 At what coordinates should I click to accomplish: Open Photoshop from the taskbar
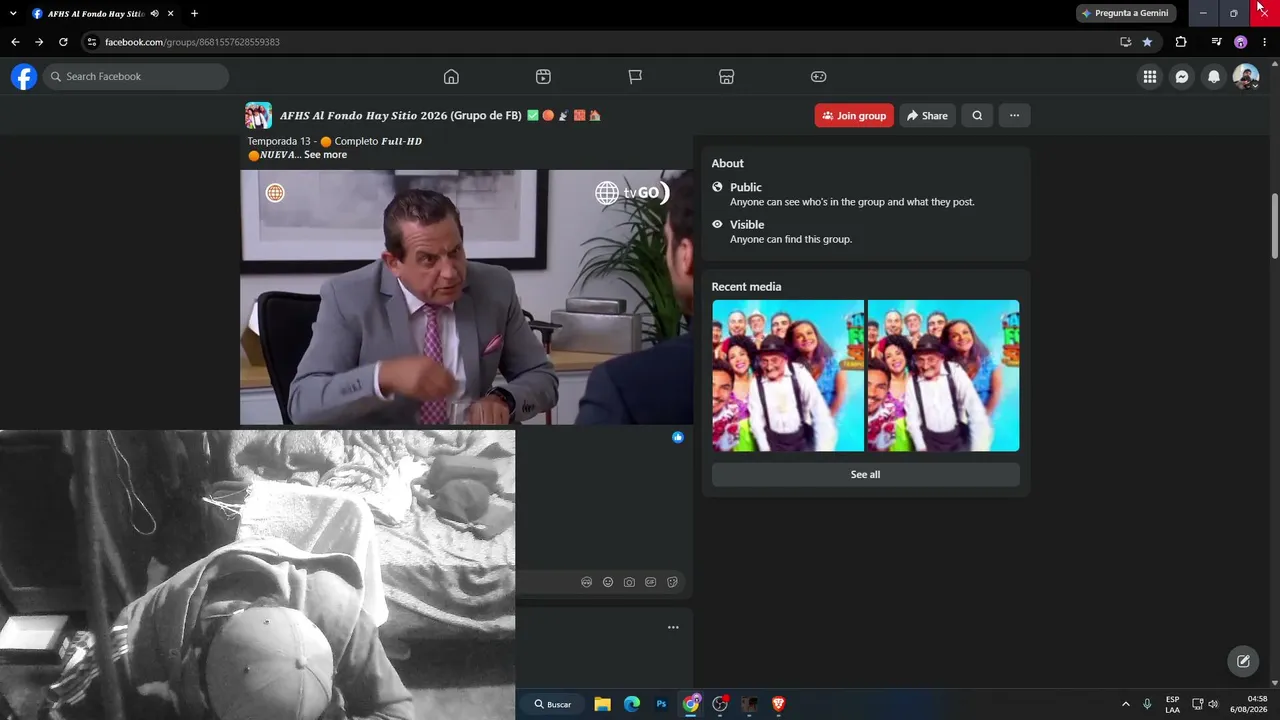click(x=661, y=704)
